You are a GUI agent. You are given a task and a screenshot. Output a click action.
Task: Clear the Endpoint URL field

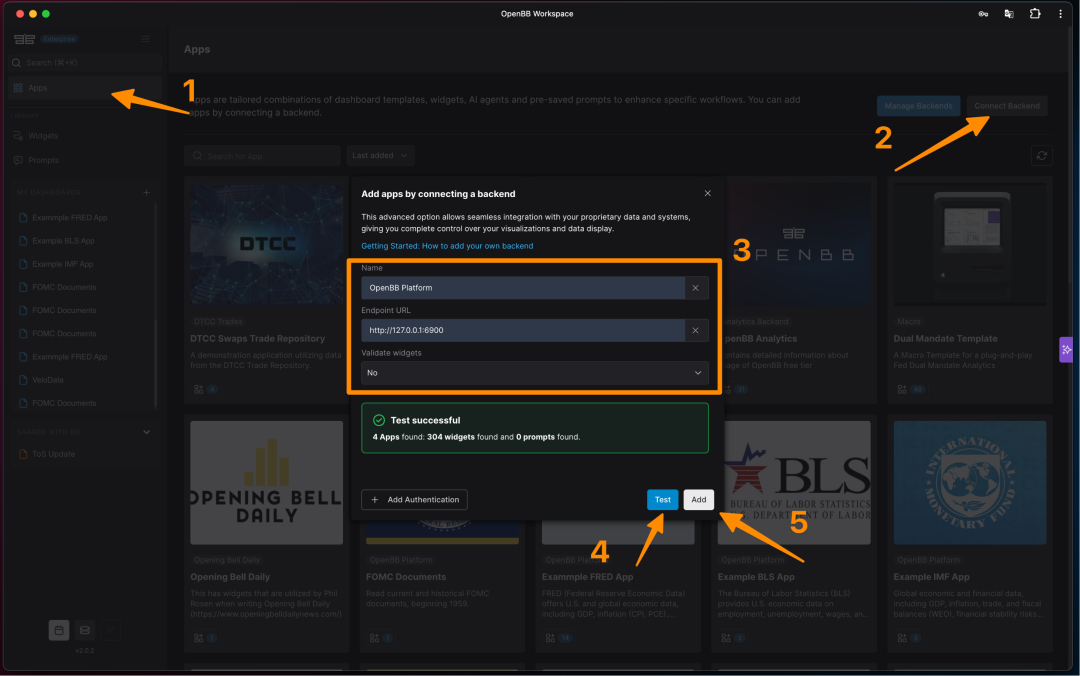pos(696,331)
